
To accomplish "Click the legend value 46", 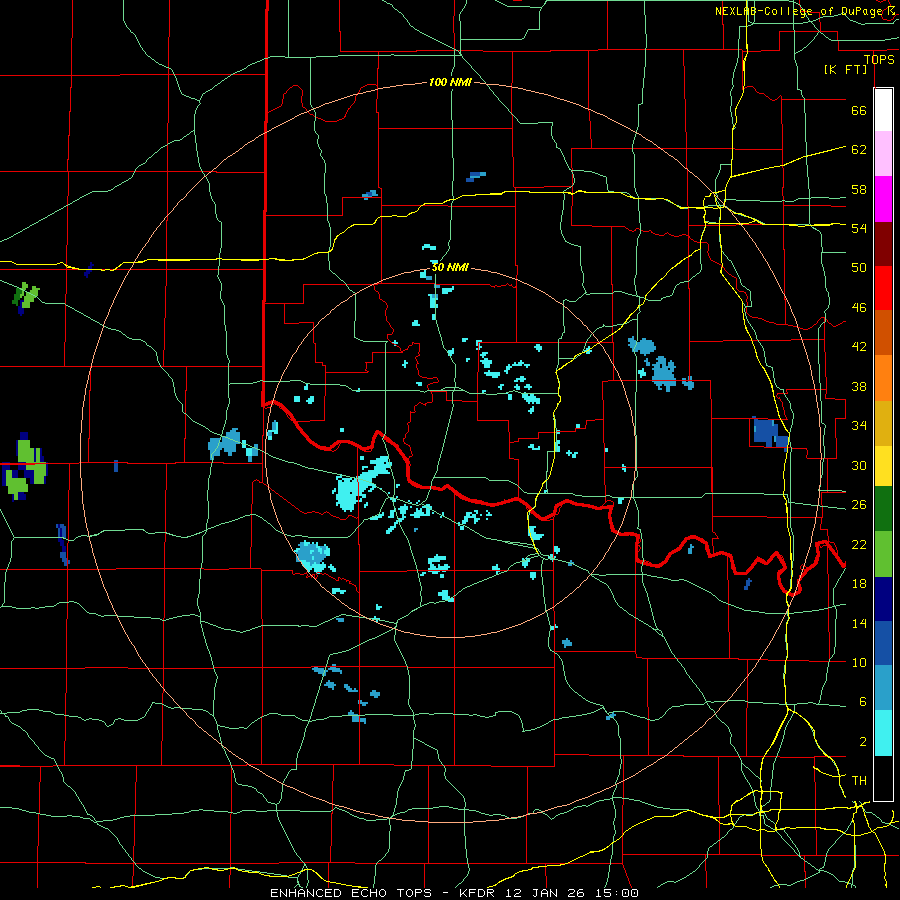I will 859,308.
